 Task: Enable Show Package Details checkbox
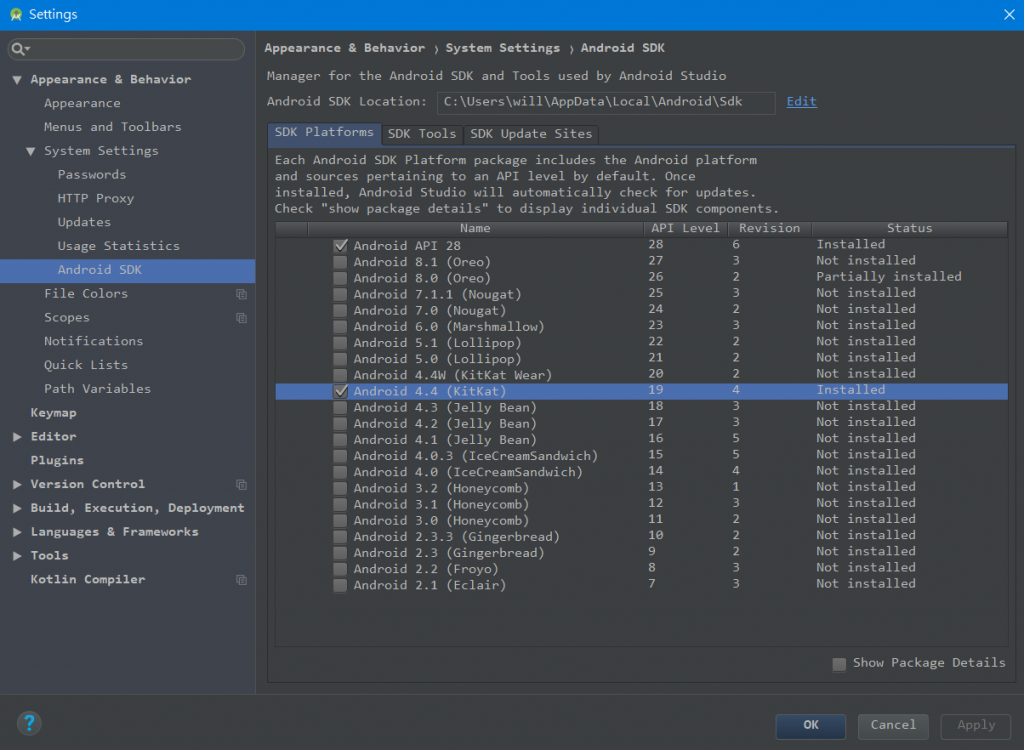[839, 664]
